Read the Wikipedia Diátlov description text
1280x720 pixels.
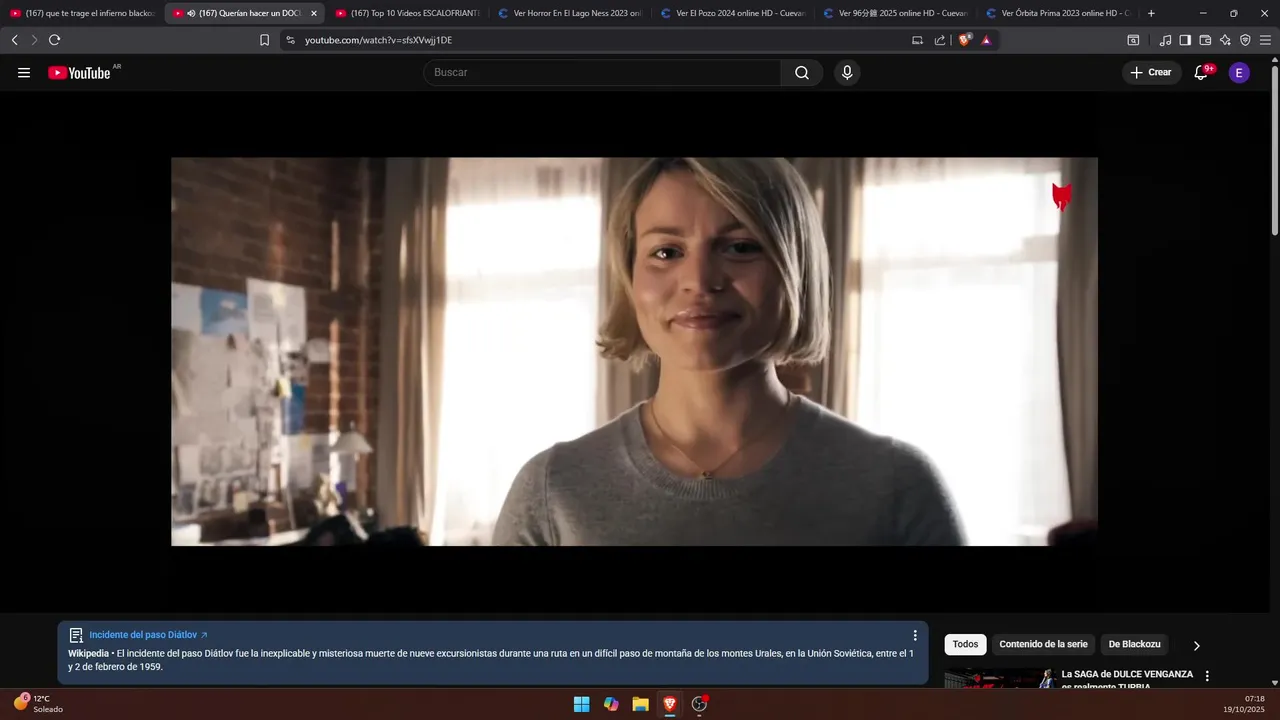(x=491, y=660)
